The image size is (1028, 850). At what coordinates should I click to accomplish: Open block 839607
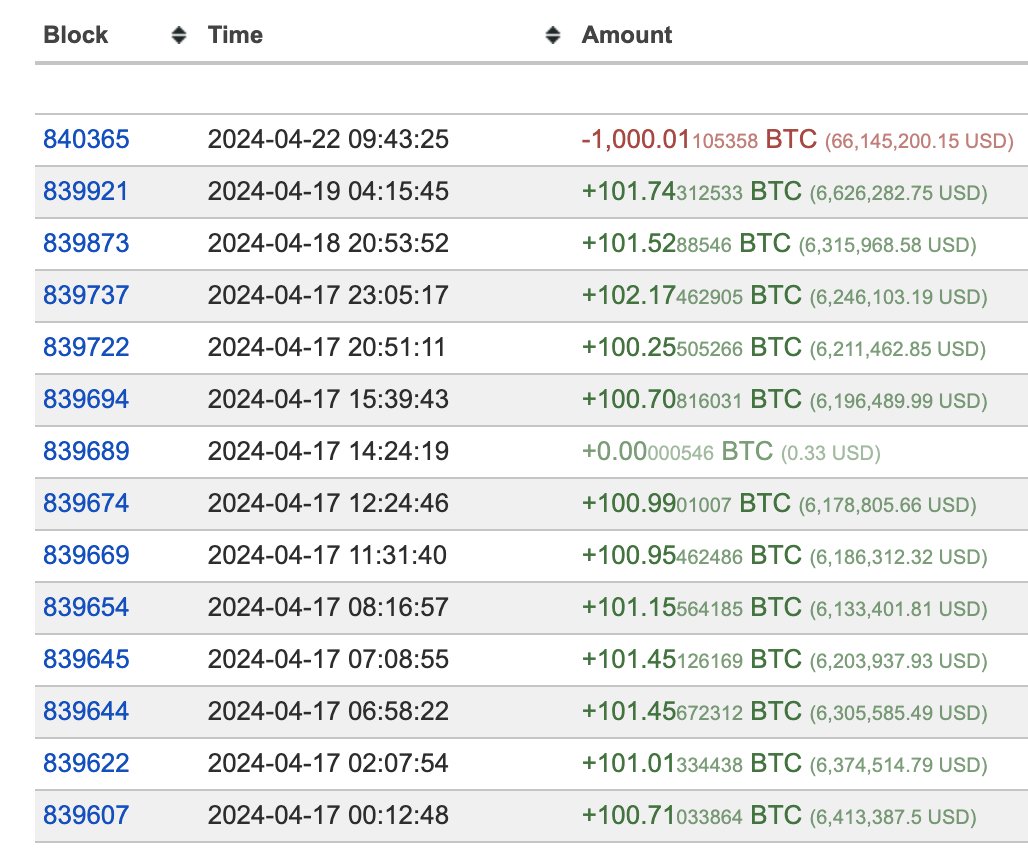(85, 815)
